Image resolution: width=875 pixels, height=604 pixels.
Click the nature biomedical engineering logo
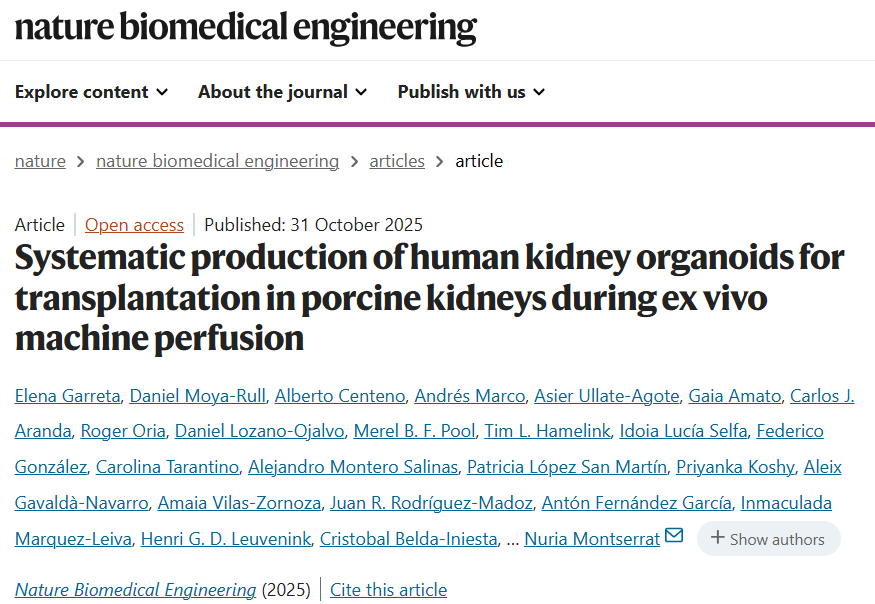pos(245,27)
